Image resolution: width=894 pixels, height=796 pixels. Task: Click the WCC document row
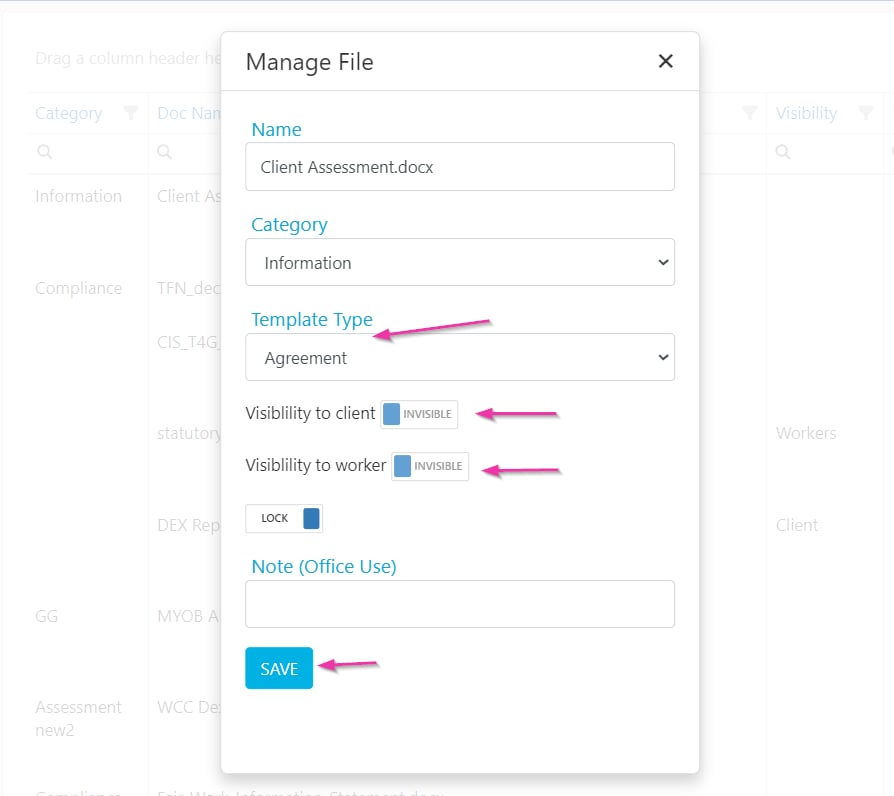(x=189, y=708)
